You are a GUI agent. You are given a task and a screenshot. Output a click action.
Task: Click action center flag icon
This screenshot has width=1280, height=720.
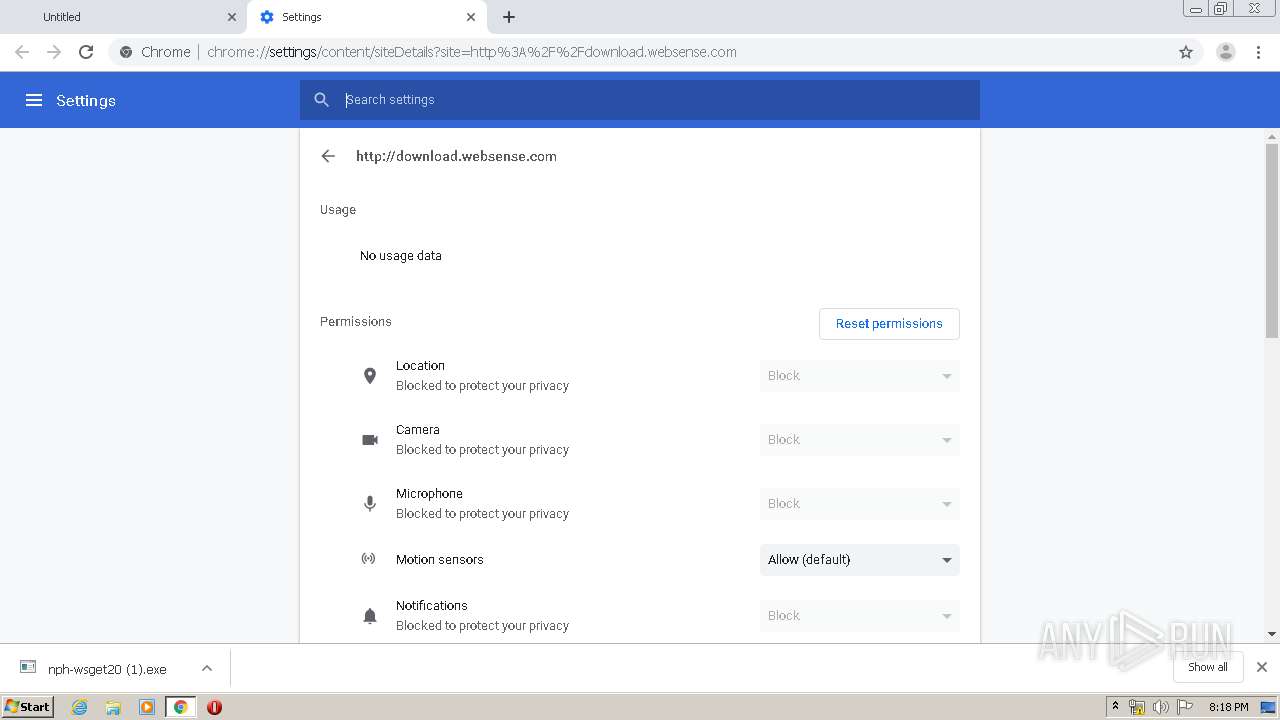[x=1185, y=707]
